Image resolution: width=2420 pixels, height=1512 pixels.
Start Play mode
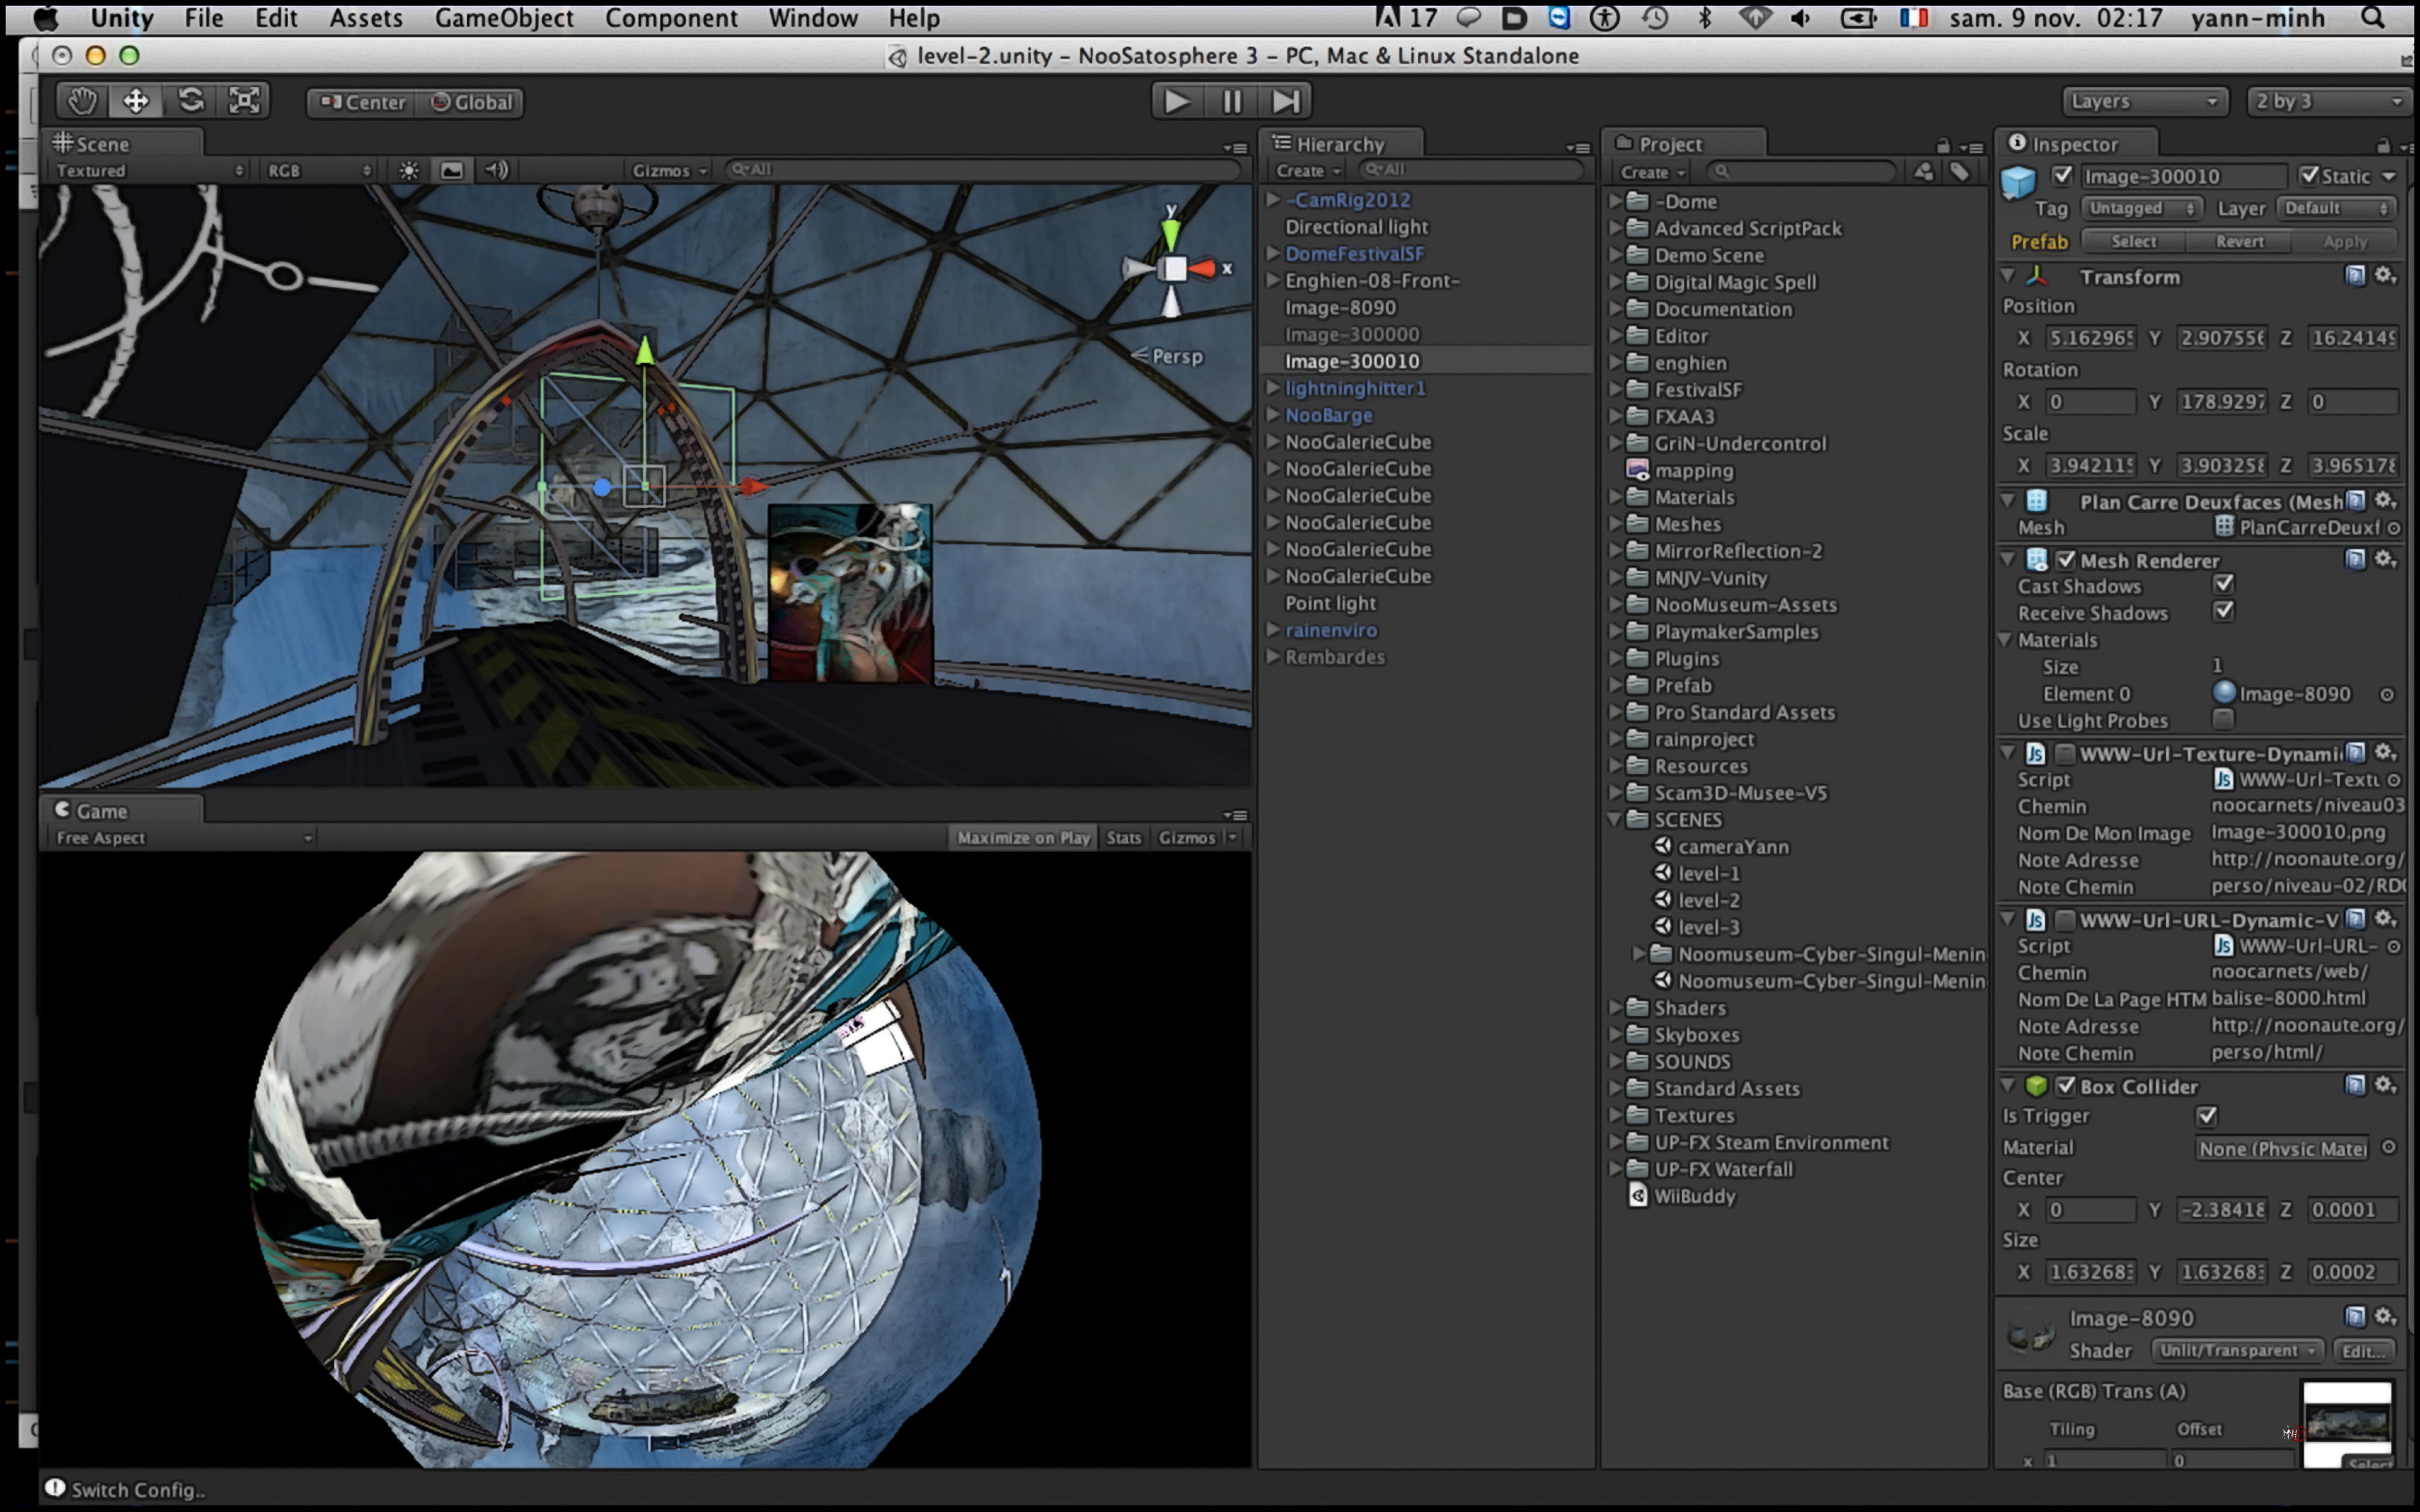(1177, 101)
